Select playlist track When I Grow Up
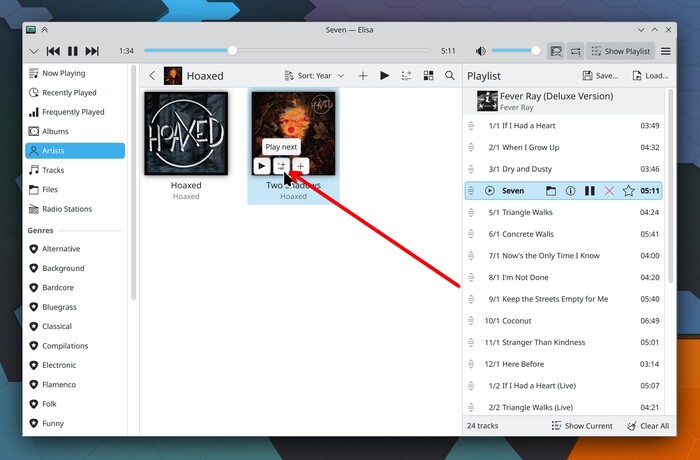Image resolution: width=700 pixels, height=460 pixels. pyautogui.click(x=563, y=147)
